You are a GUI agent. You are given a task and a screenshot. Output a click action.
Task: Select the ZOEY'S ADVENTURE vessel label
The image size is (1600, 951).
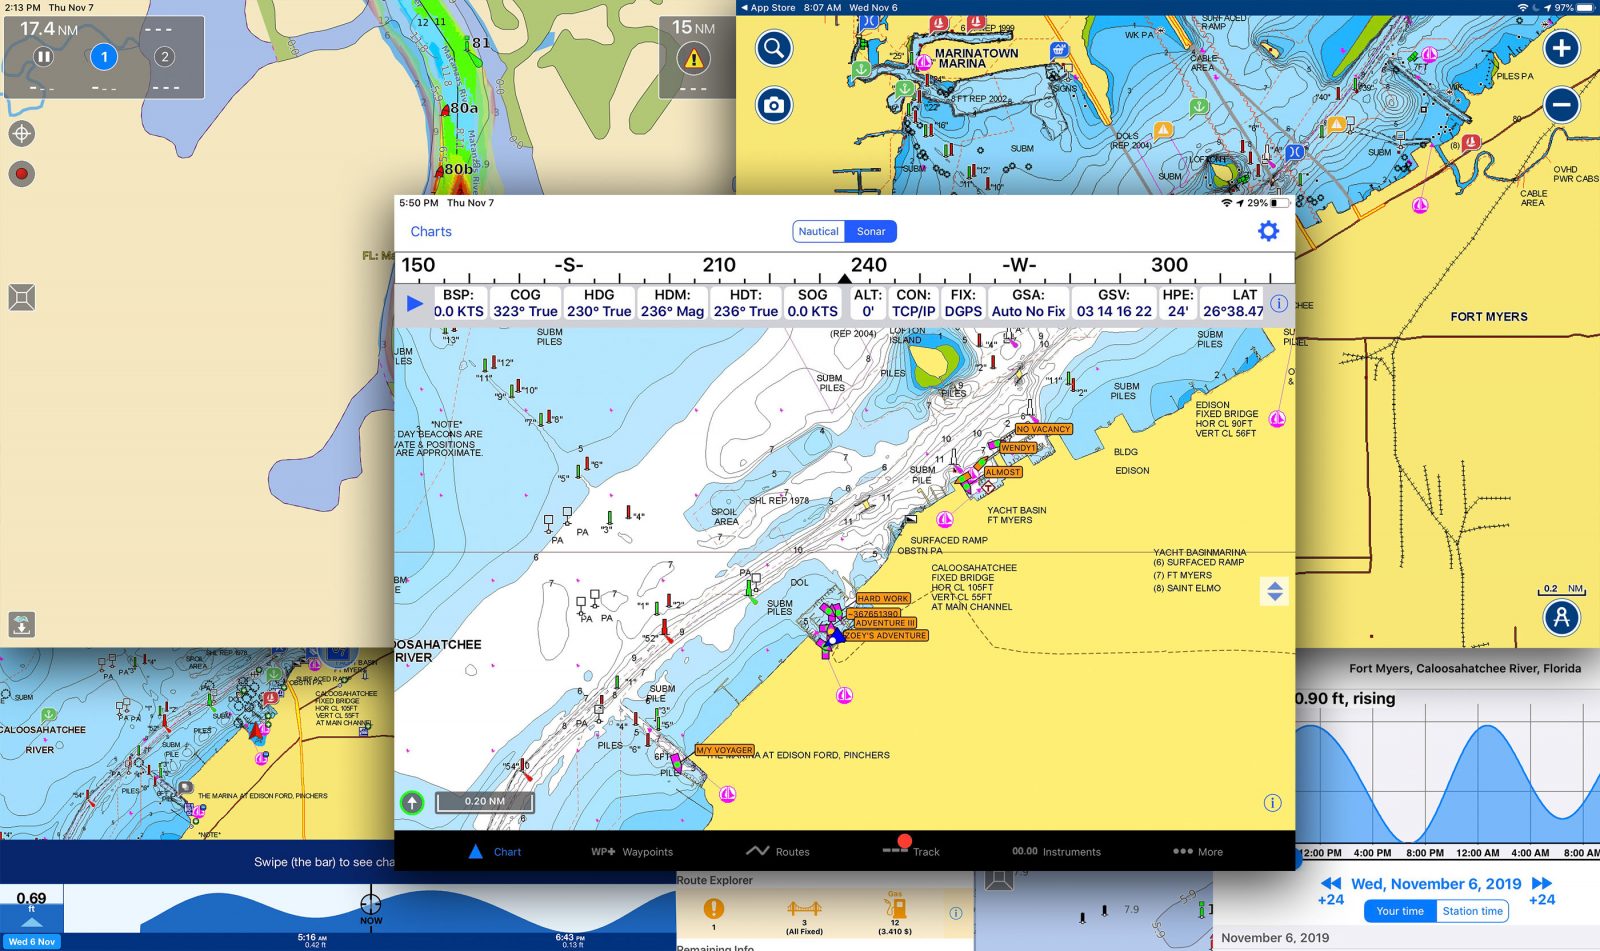pyautogui.click(x=886, y=635)
